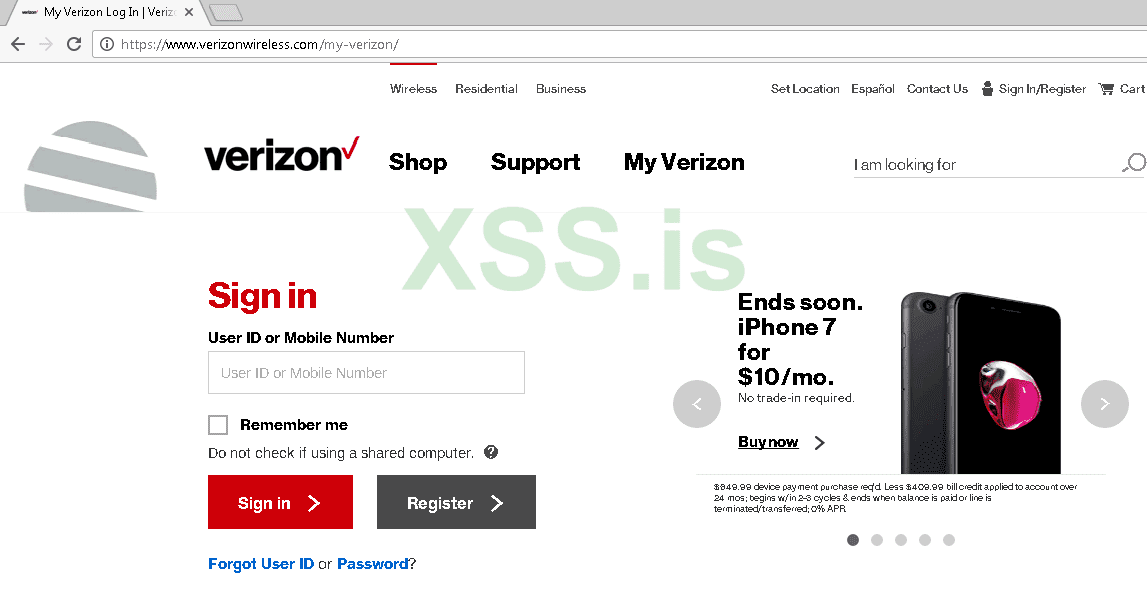Click the red Sign in button

click(x=280, y=502)
